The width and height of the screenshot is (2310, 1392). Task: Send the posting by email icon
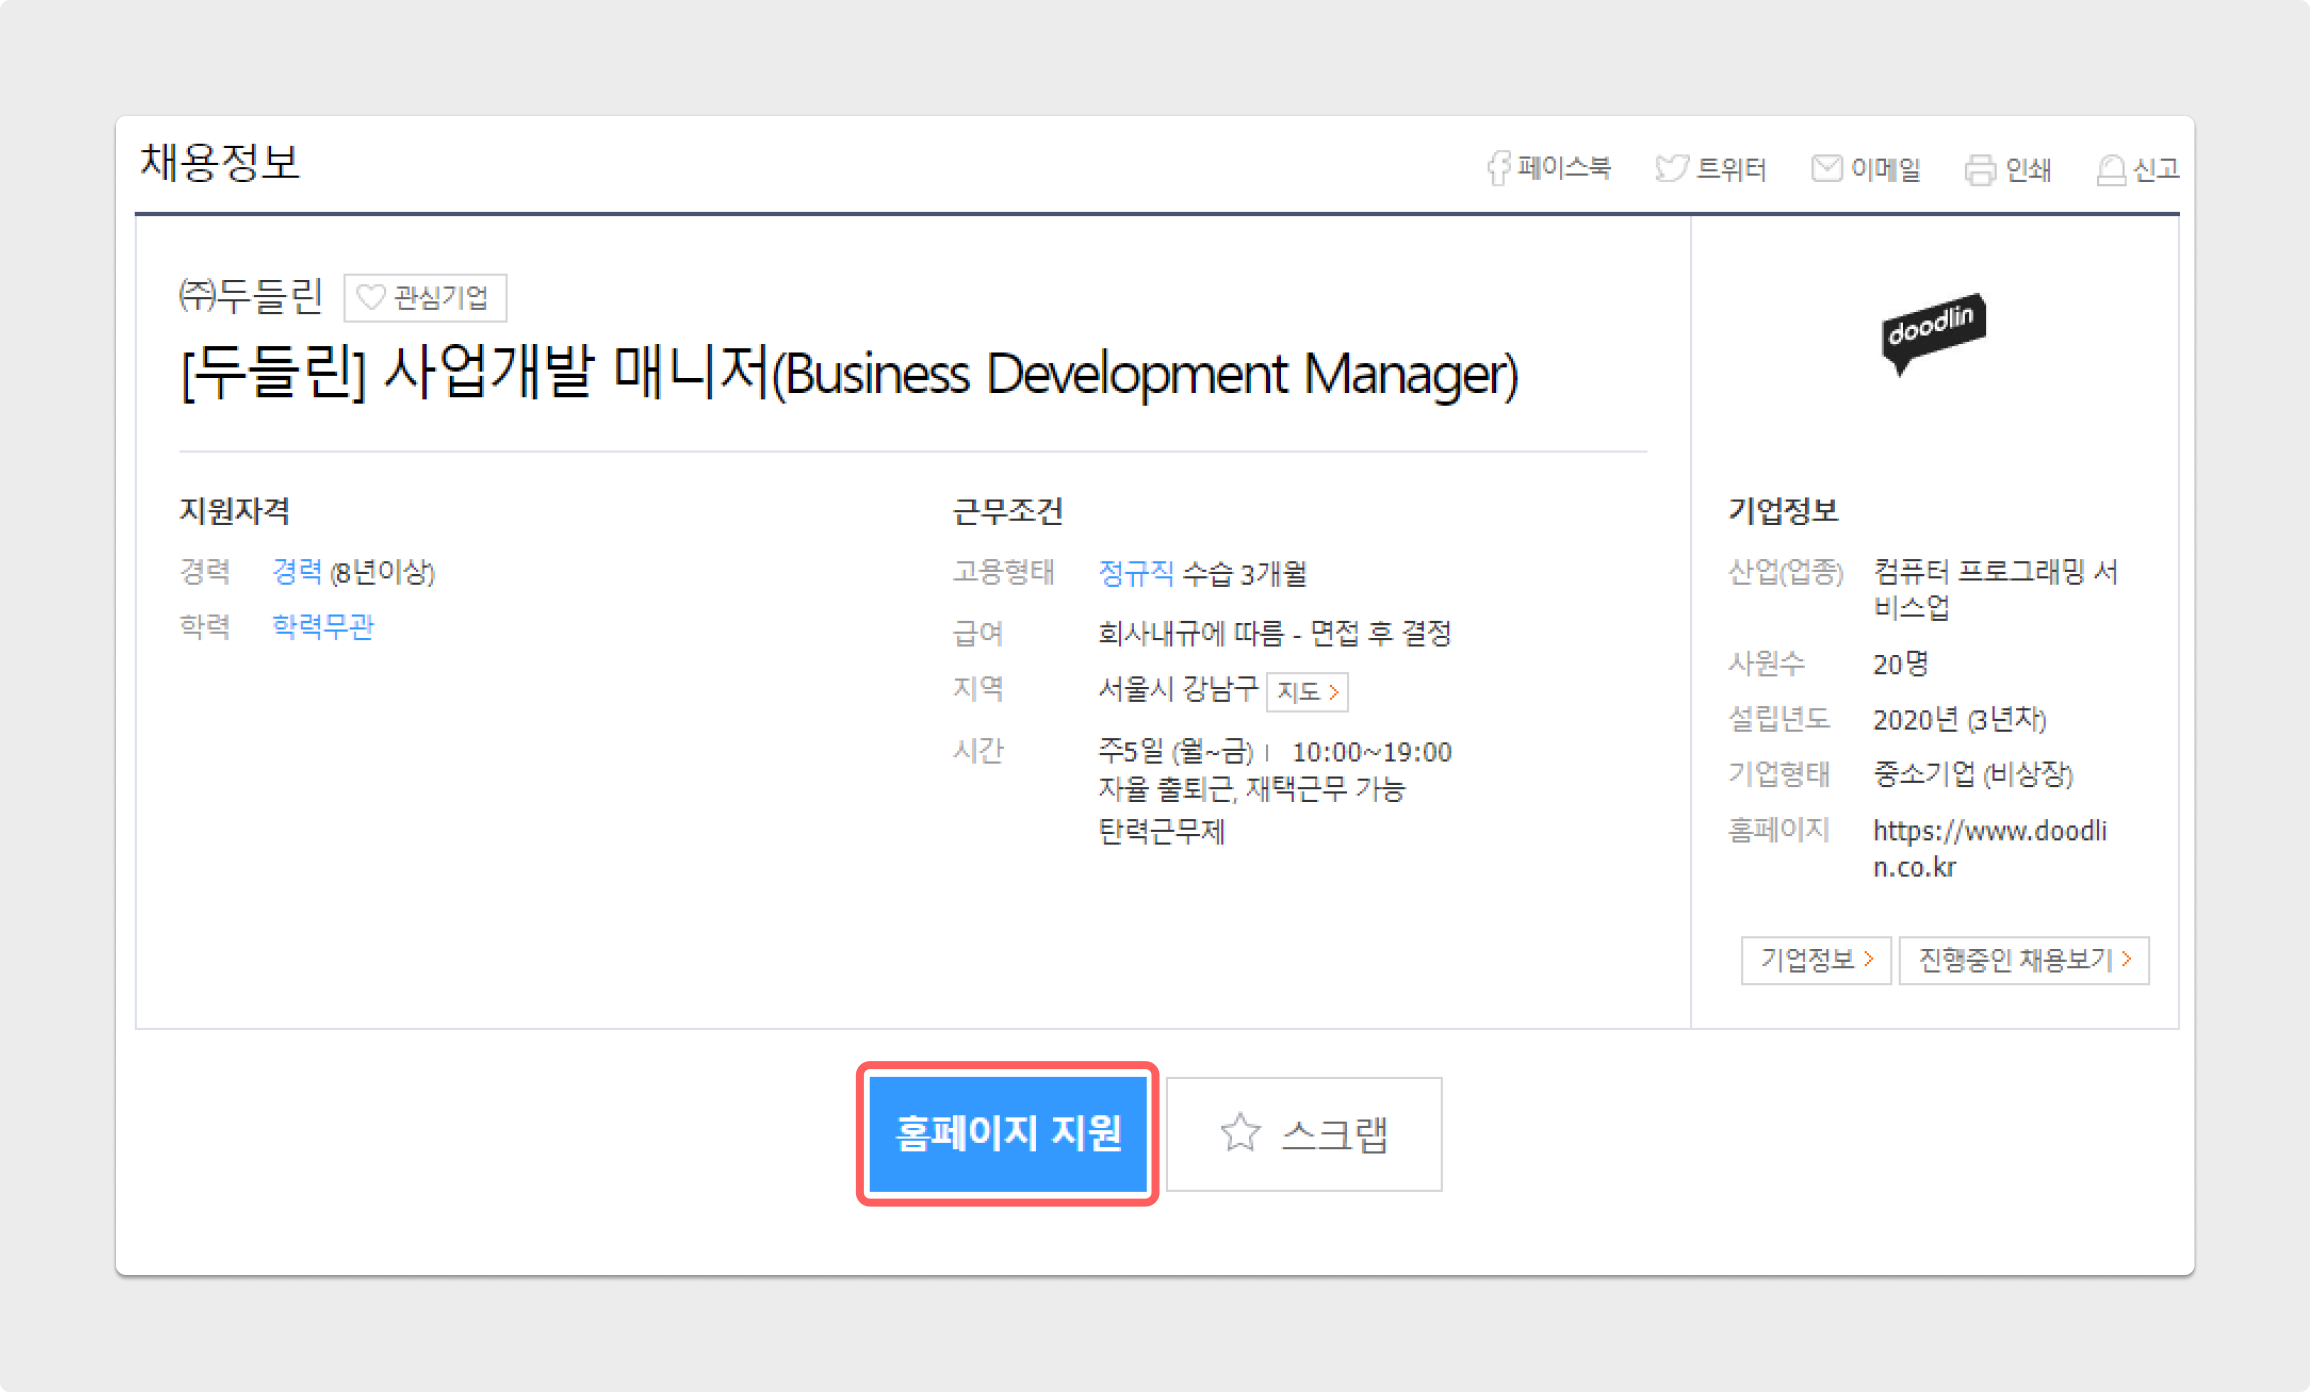(x=1826, y=168)
